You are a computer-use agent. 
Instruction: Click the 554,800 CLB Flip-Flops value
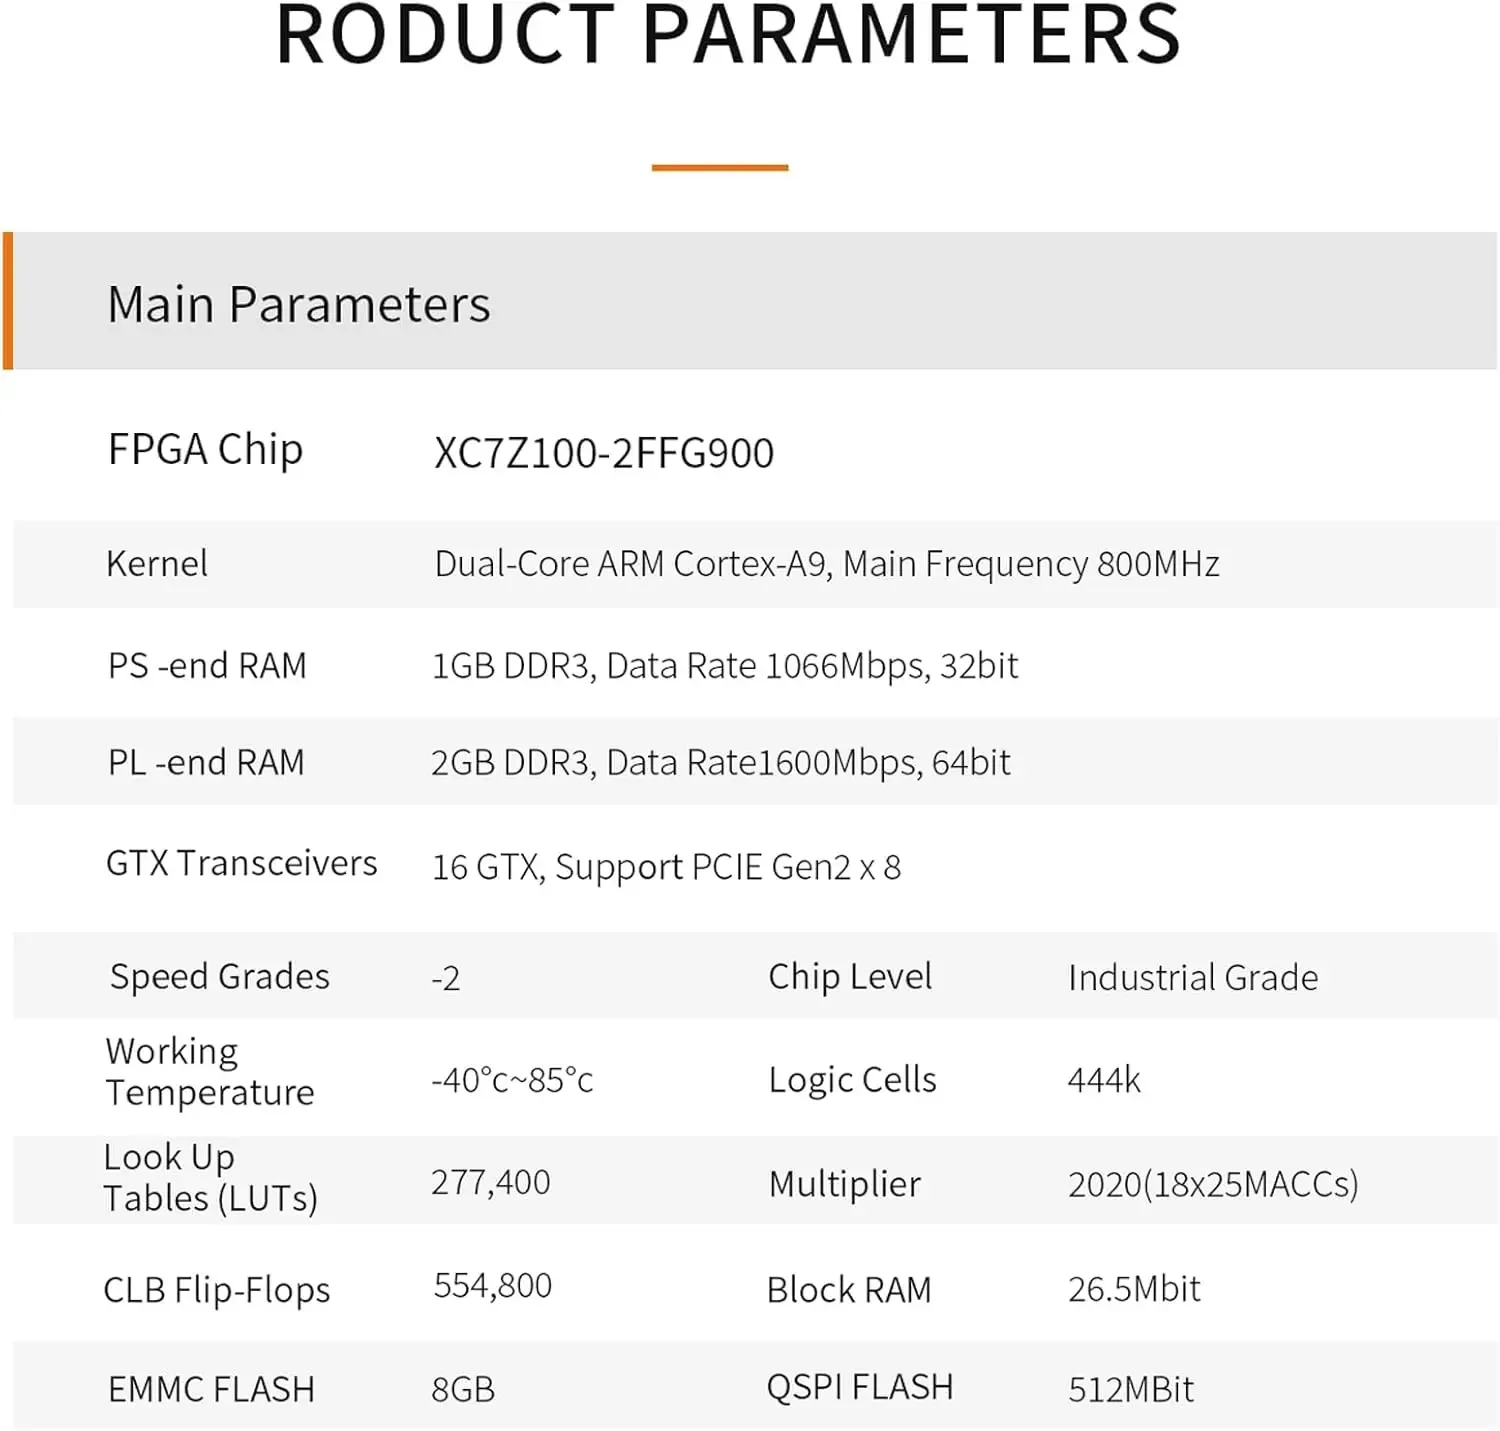click(x=492, y=1286)
